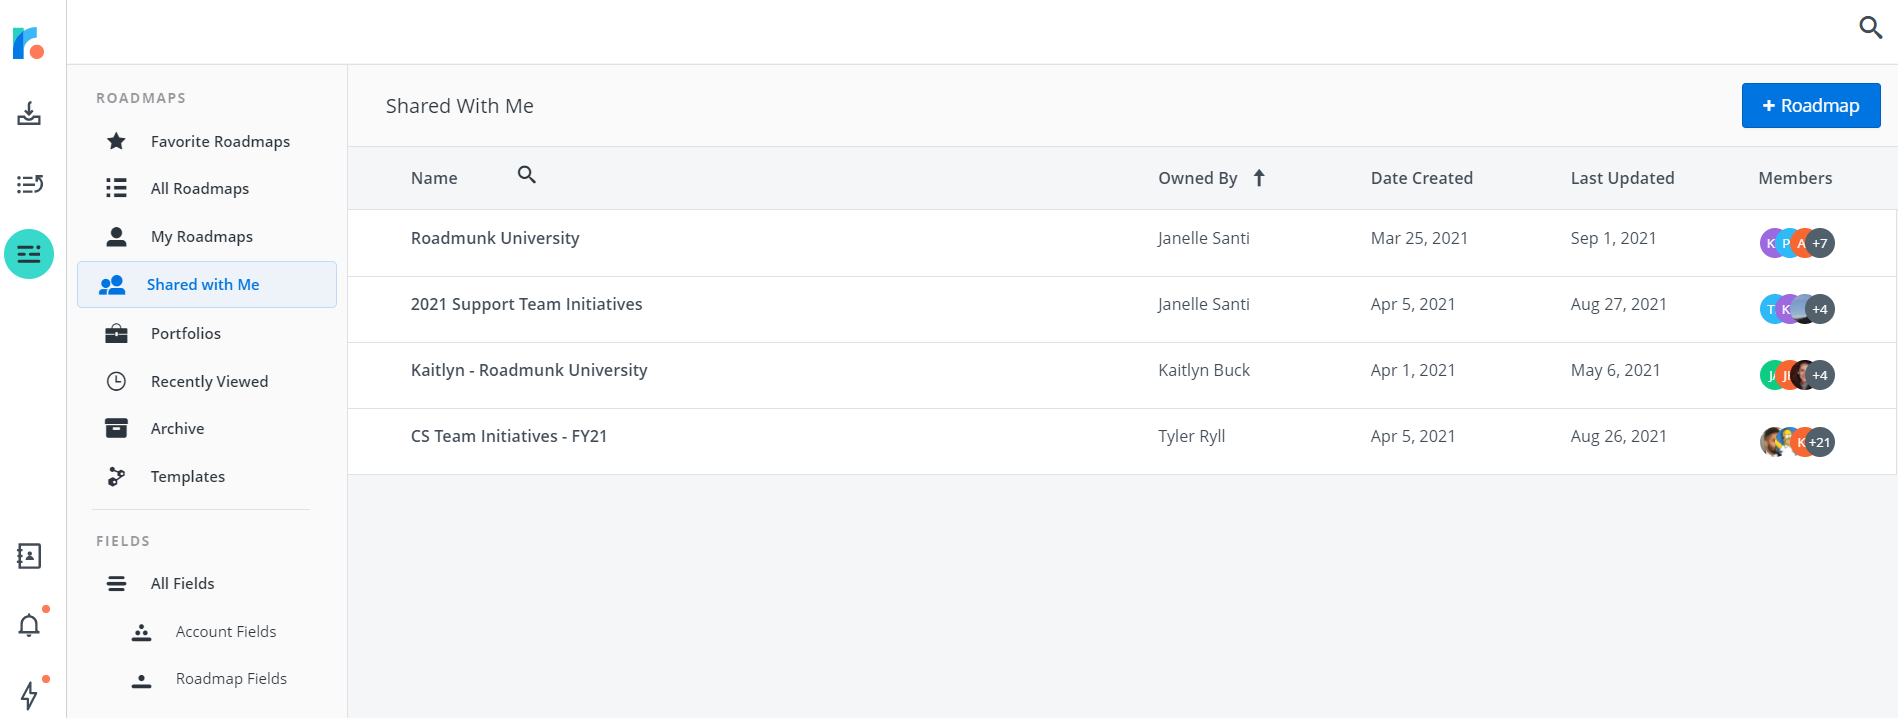Sort by Date Created column

tap(1421, 178)
